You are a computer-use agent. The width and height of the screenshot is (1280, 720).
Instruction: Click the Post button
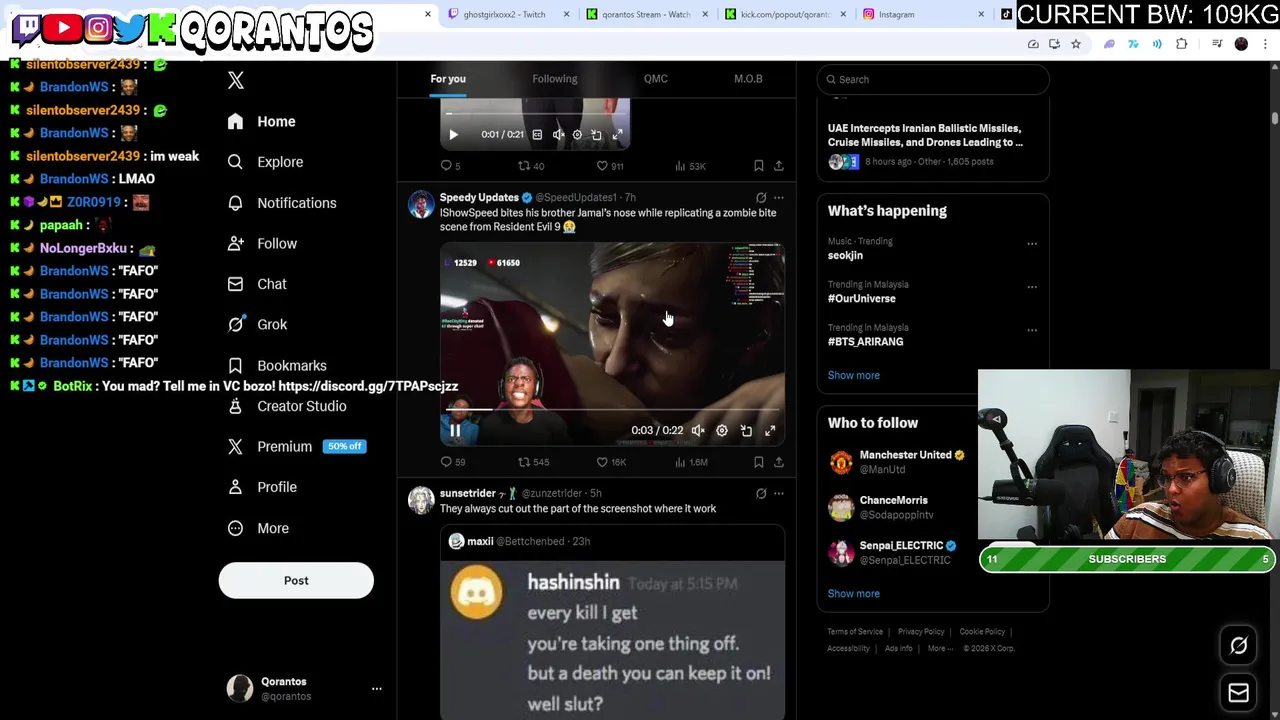tap(296, 581)
